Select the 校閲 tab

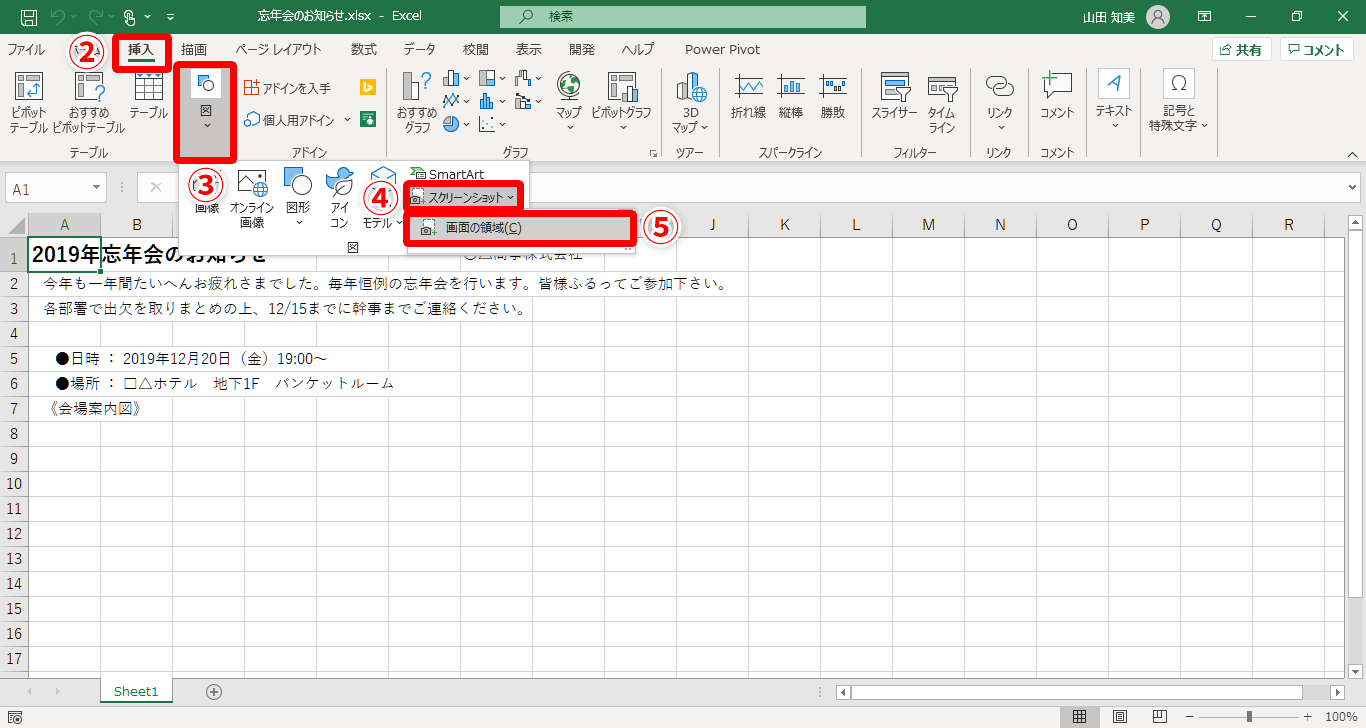pyautogui.click(x=476, y=49)
